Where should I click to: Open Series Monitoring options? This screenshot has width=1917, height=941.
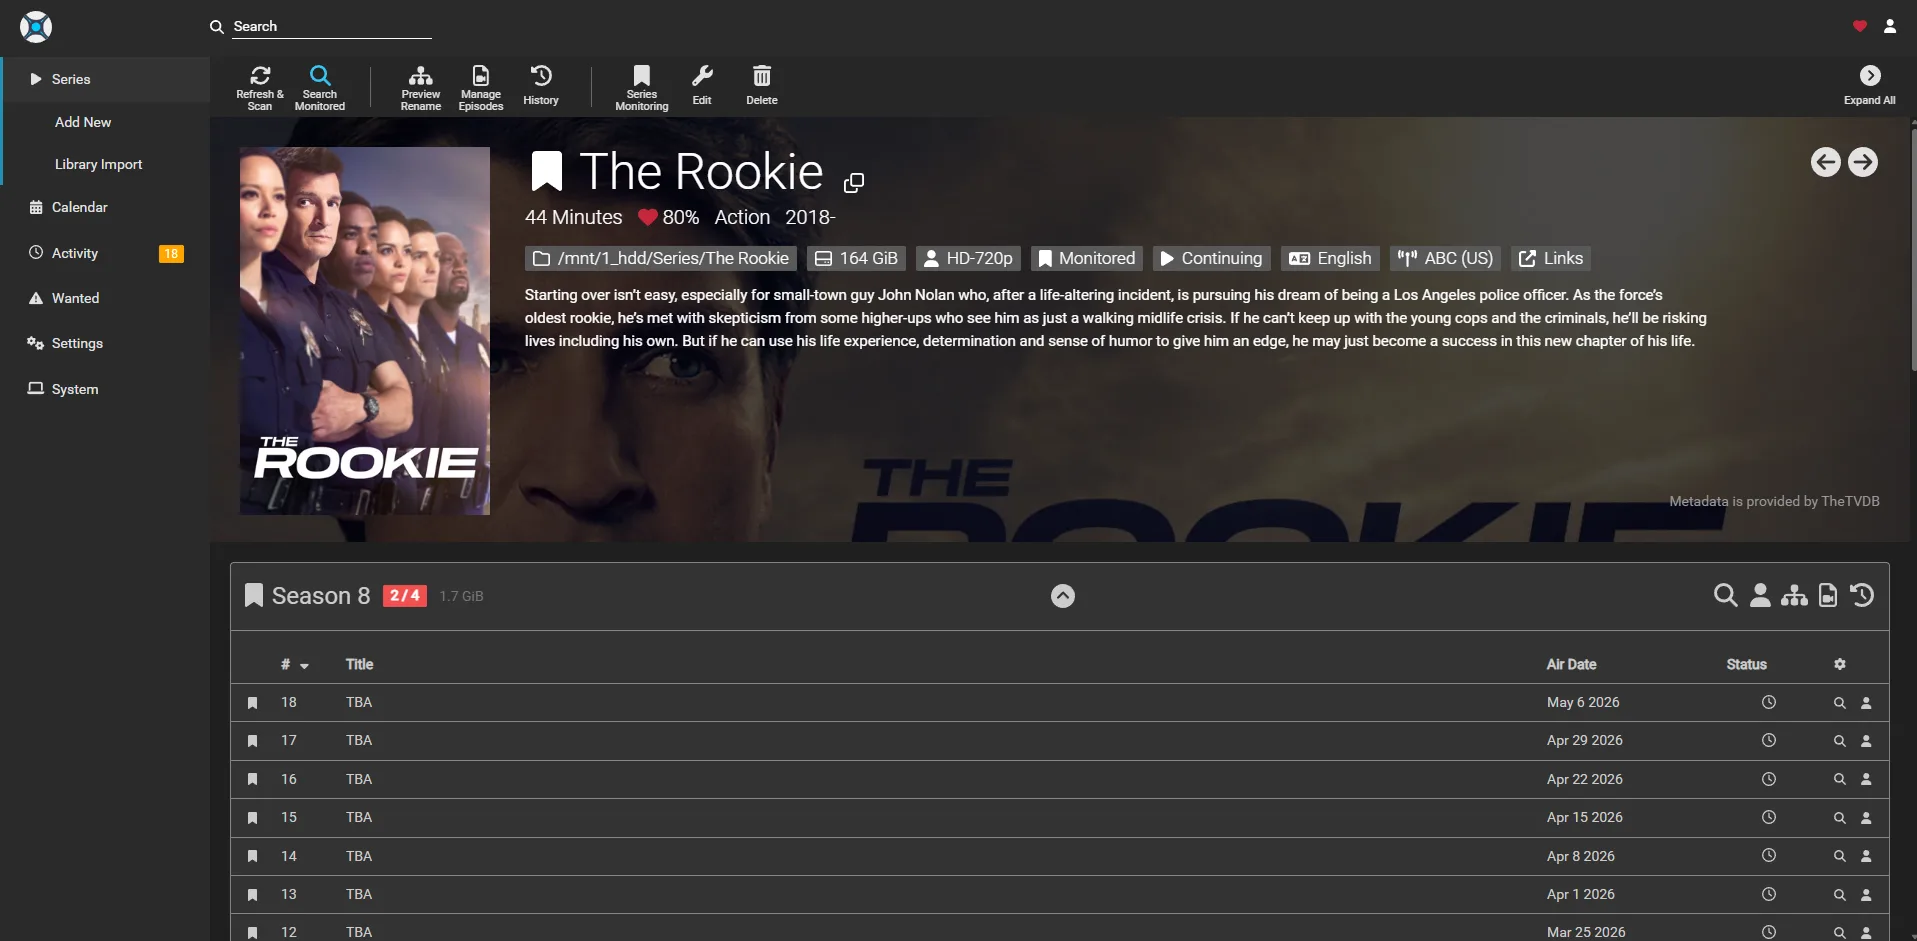click(x=642, y=87)
